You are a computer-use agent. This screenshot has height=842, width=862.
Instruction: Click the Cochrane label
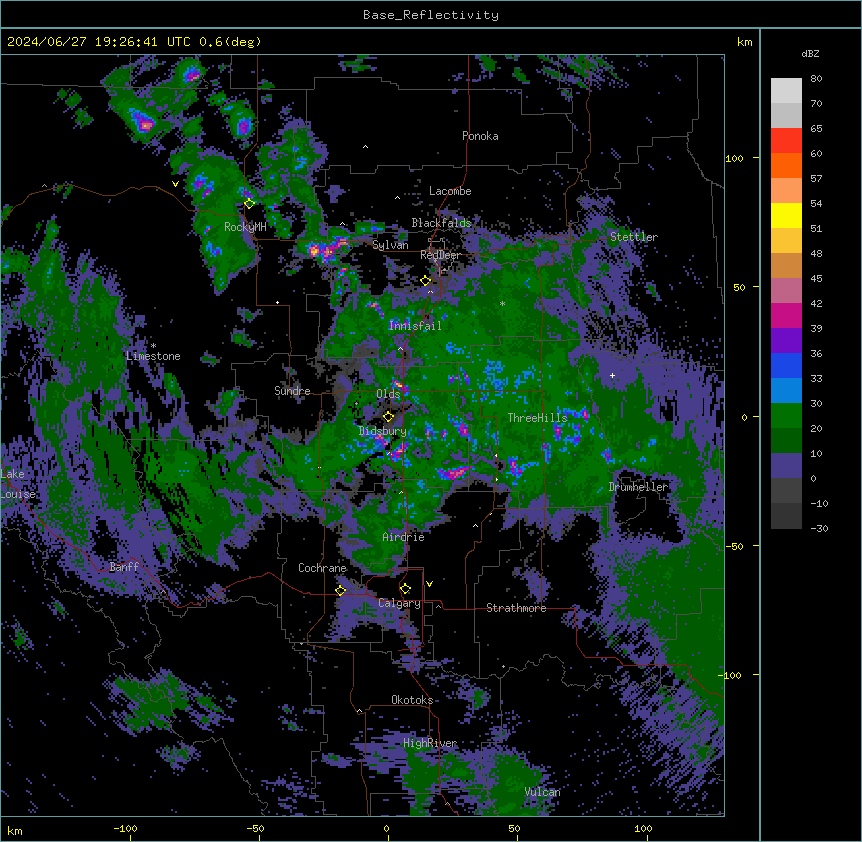coord(322,568)
